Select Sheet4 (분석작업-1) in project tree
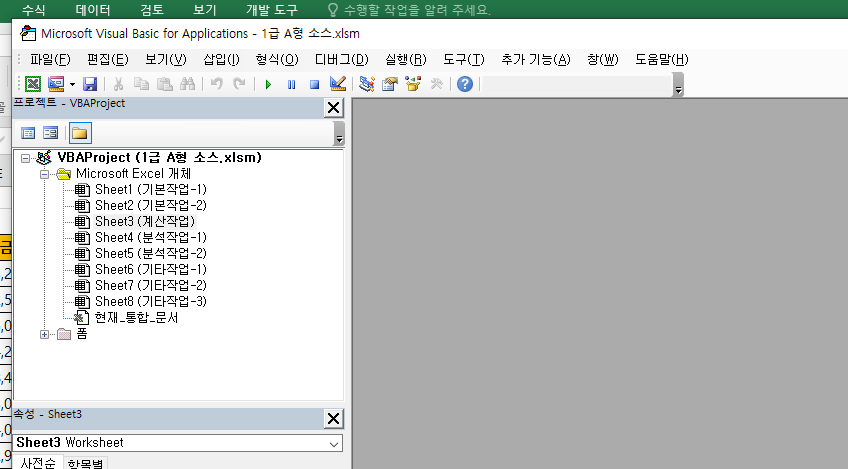The width and height of the screenshot is (848, 469). 151,237
